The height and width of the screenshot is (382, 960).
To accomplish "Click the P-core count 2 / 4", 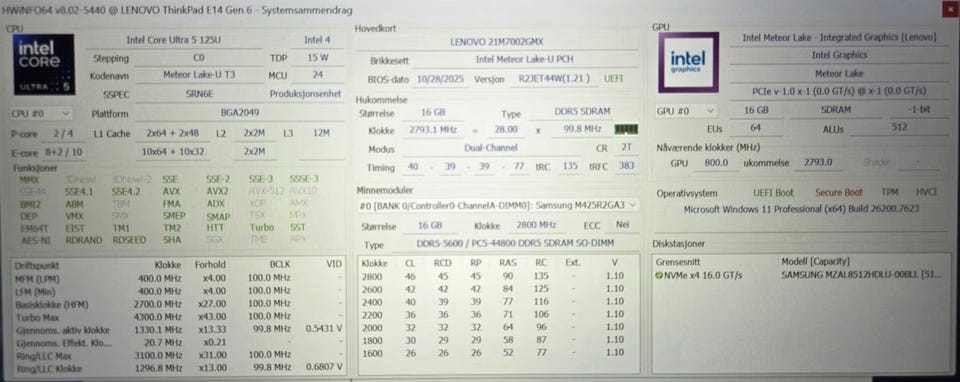I will [63, 133].
